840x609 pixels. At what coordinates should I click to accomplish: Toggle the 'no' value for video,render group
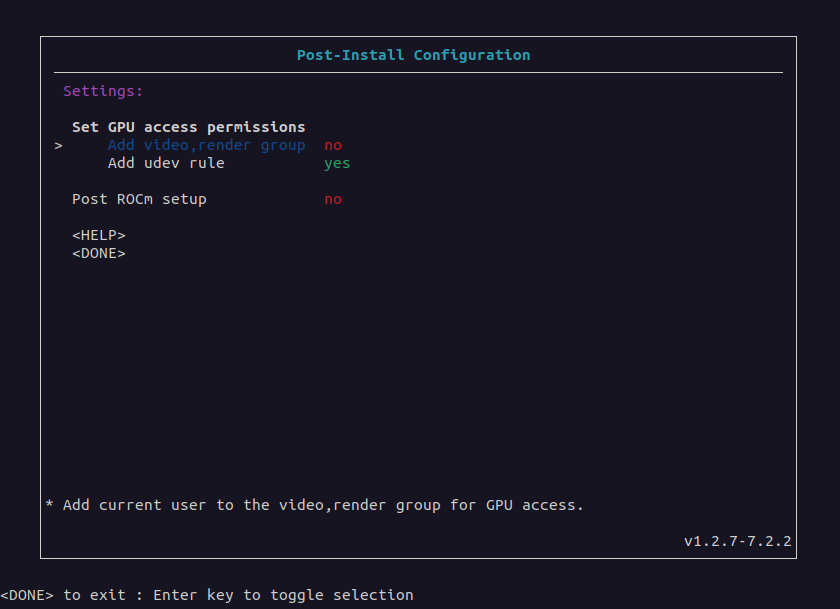332,145
